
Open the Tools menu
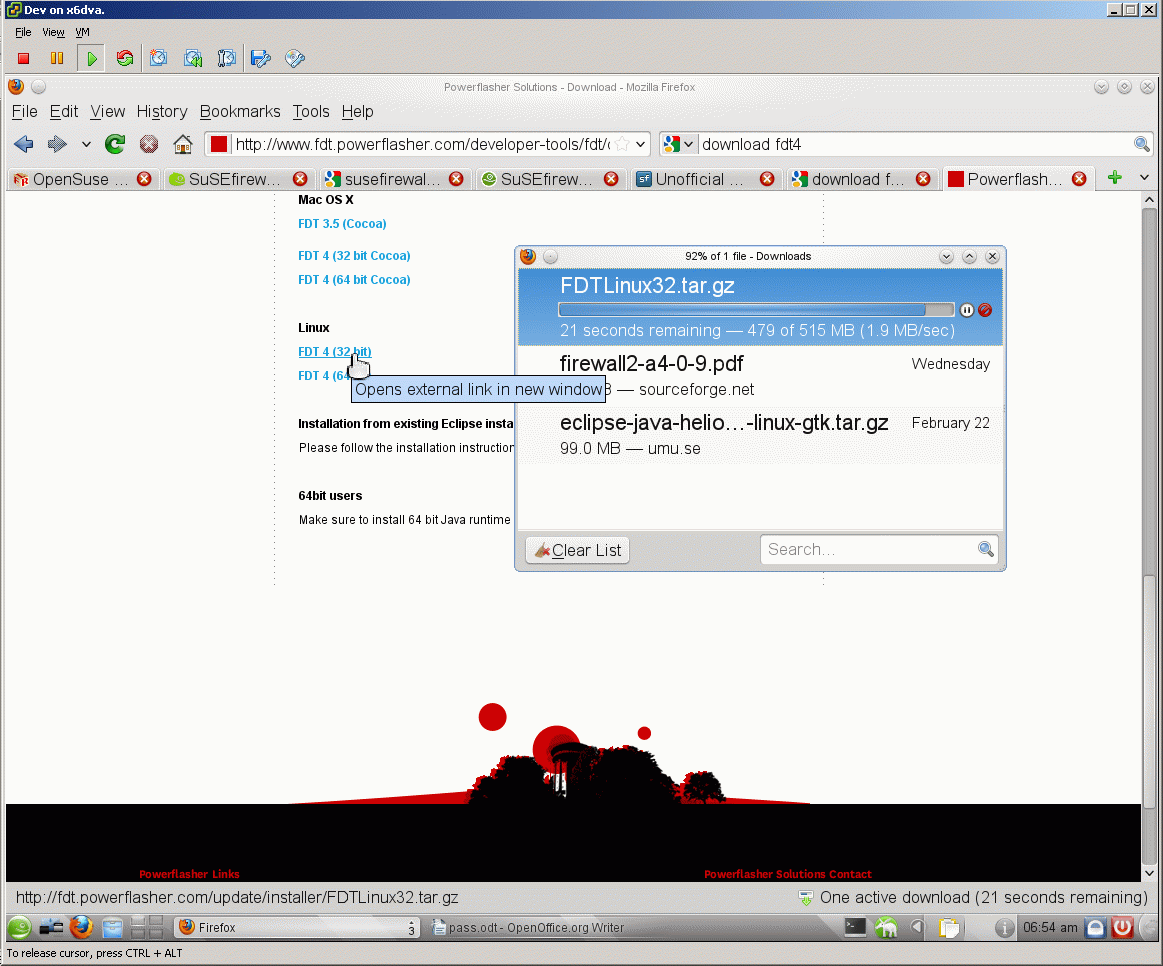[x=311, y=111]
